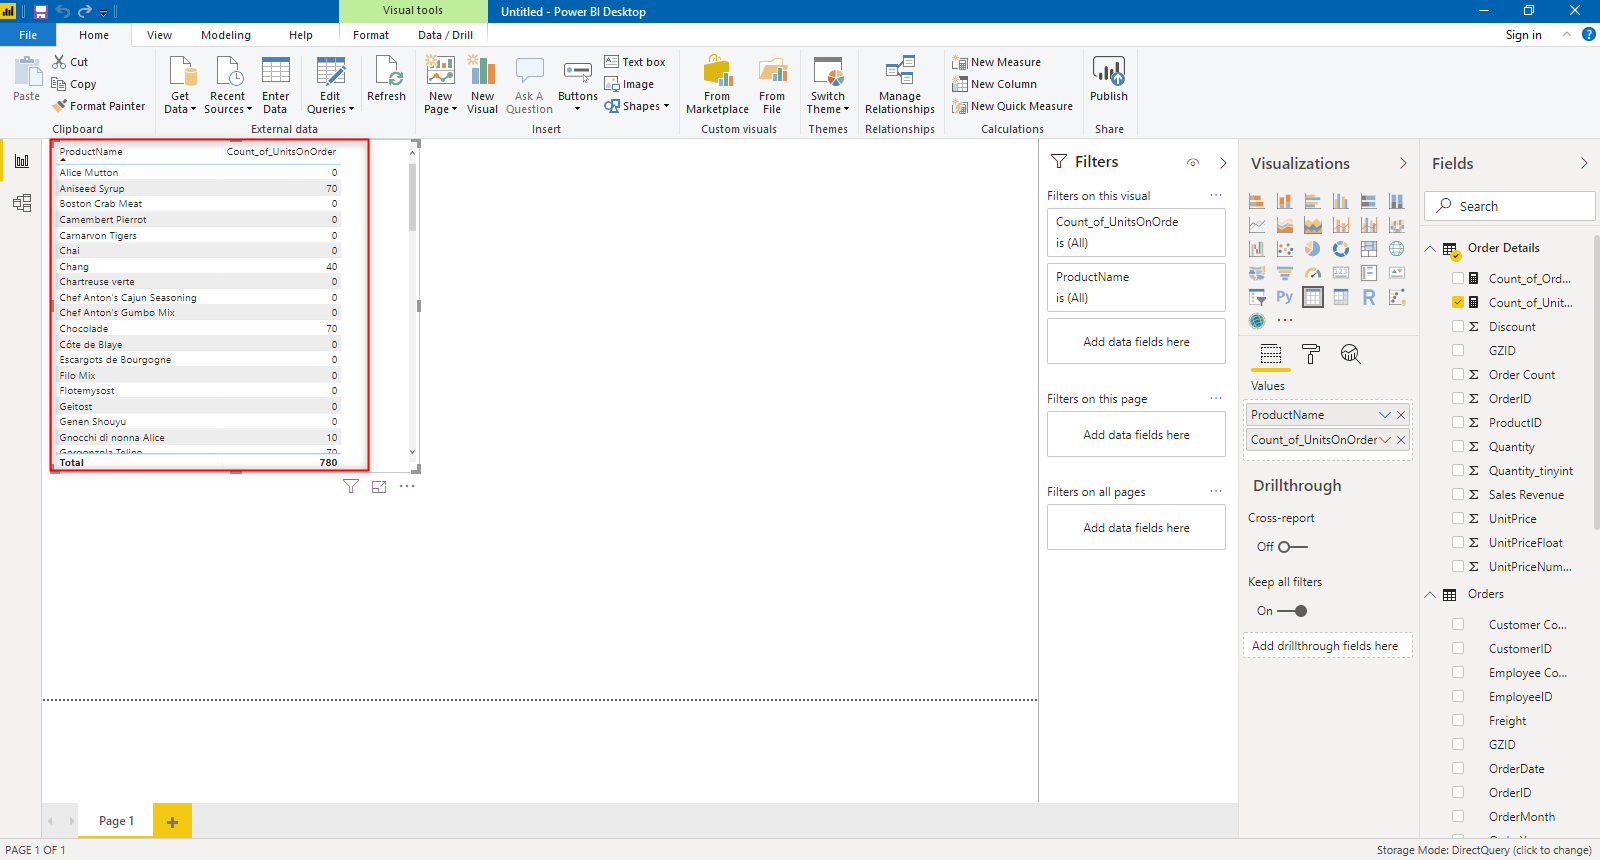The width and height of the screenshot is (1600, 860).
Task: Click the Refresh ribbon icon
Action: [x=386, y=79]
